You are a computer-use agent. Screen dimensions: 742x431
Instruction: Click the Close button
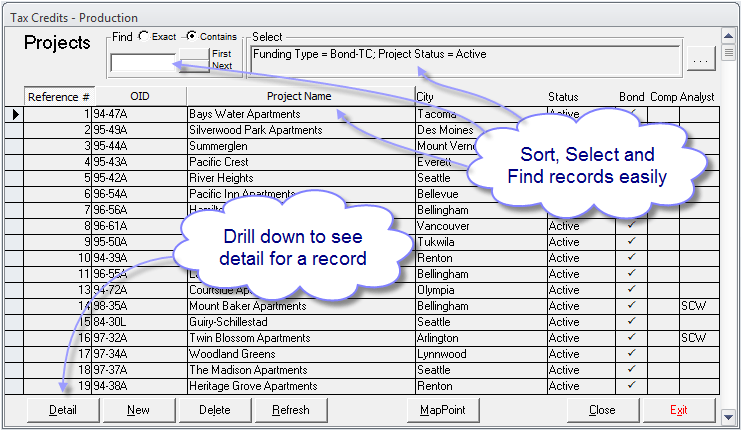click(x=602, y=410)
